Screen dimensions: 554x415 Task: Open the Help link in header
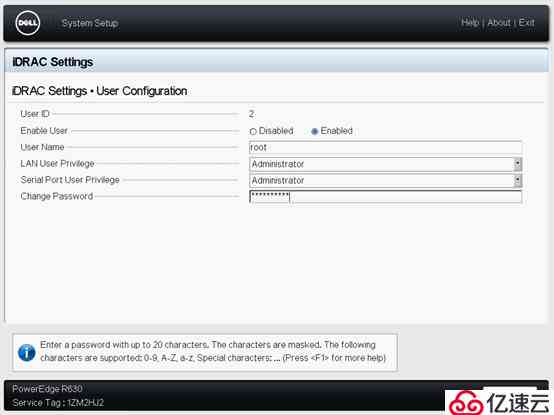coord(470,23)
